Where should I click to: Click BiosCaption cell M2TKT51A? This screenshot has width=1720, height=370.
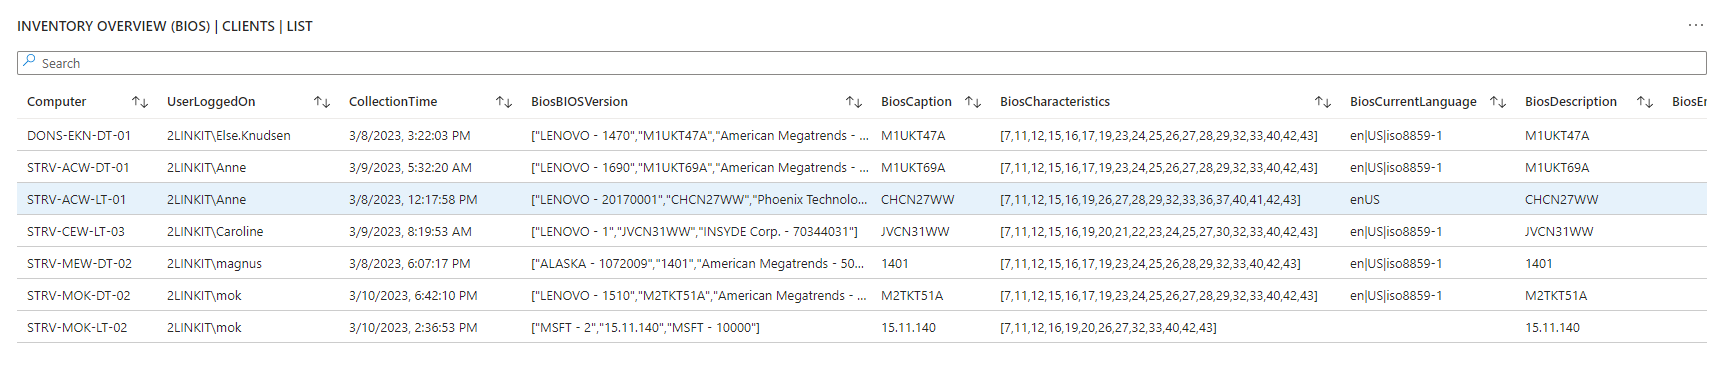[x=912, y=295]
